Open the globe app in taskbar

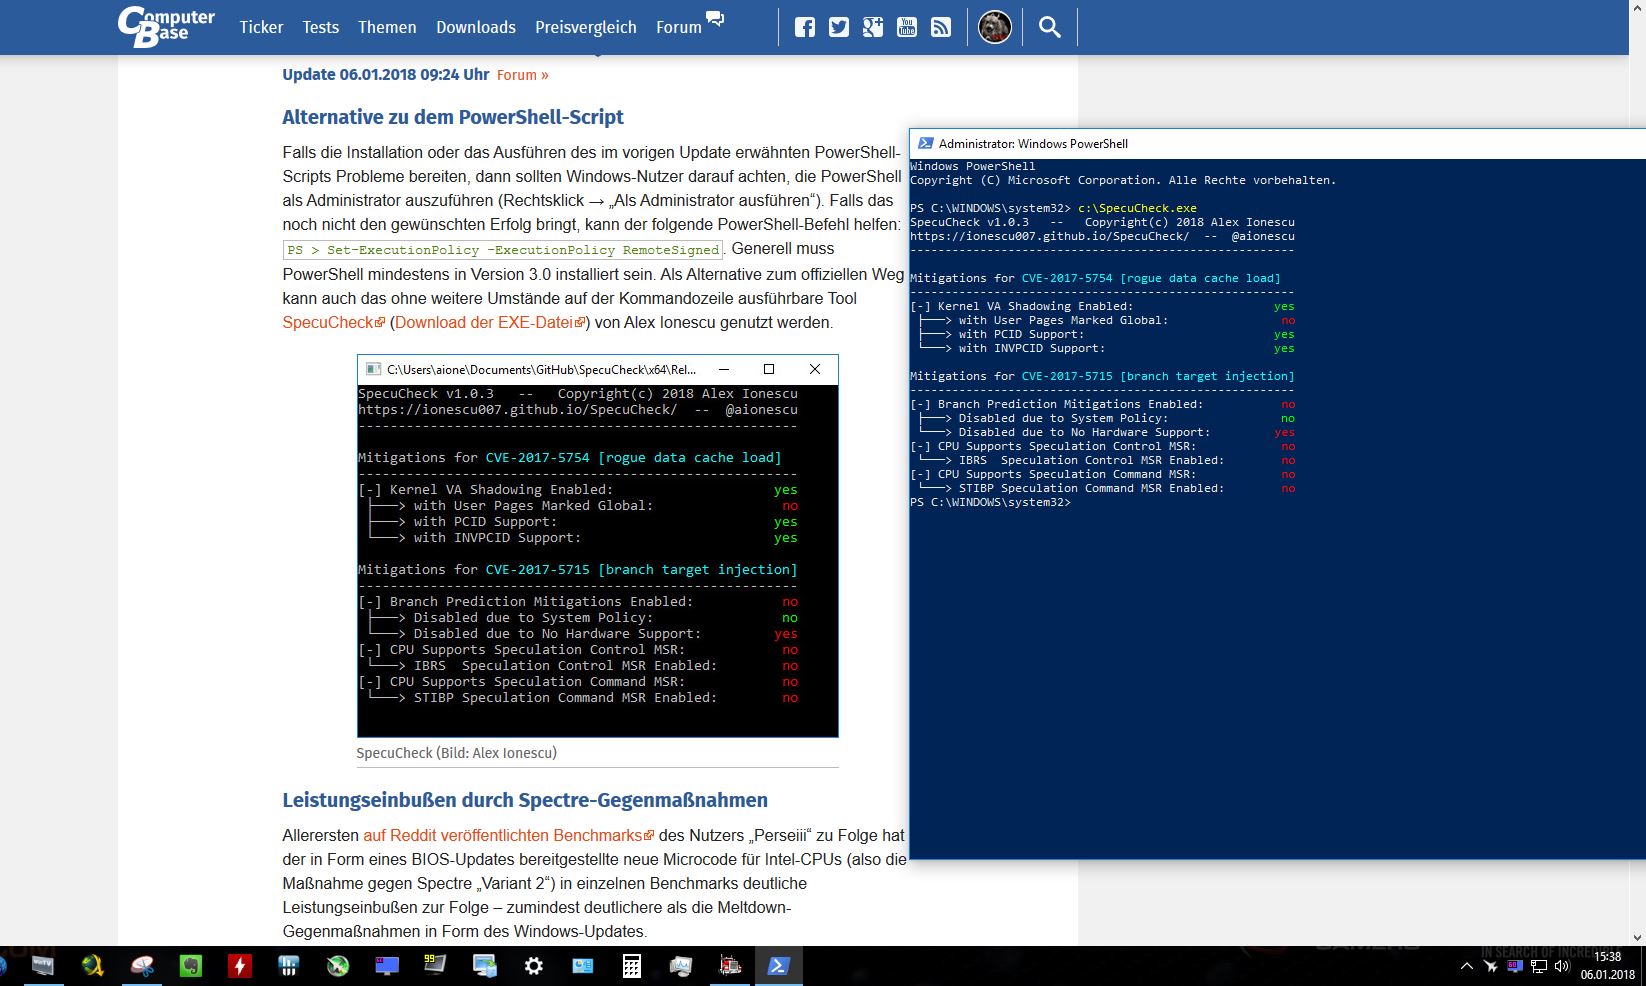click(92, 966)
